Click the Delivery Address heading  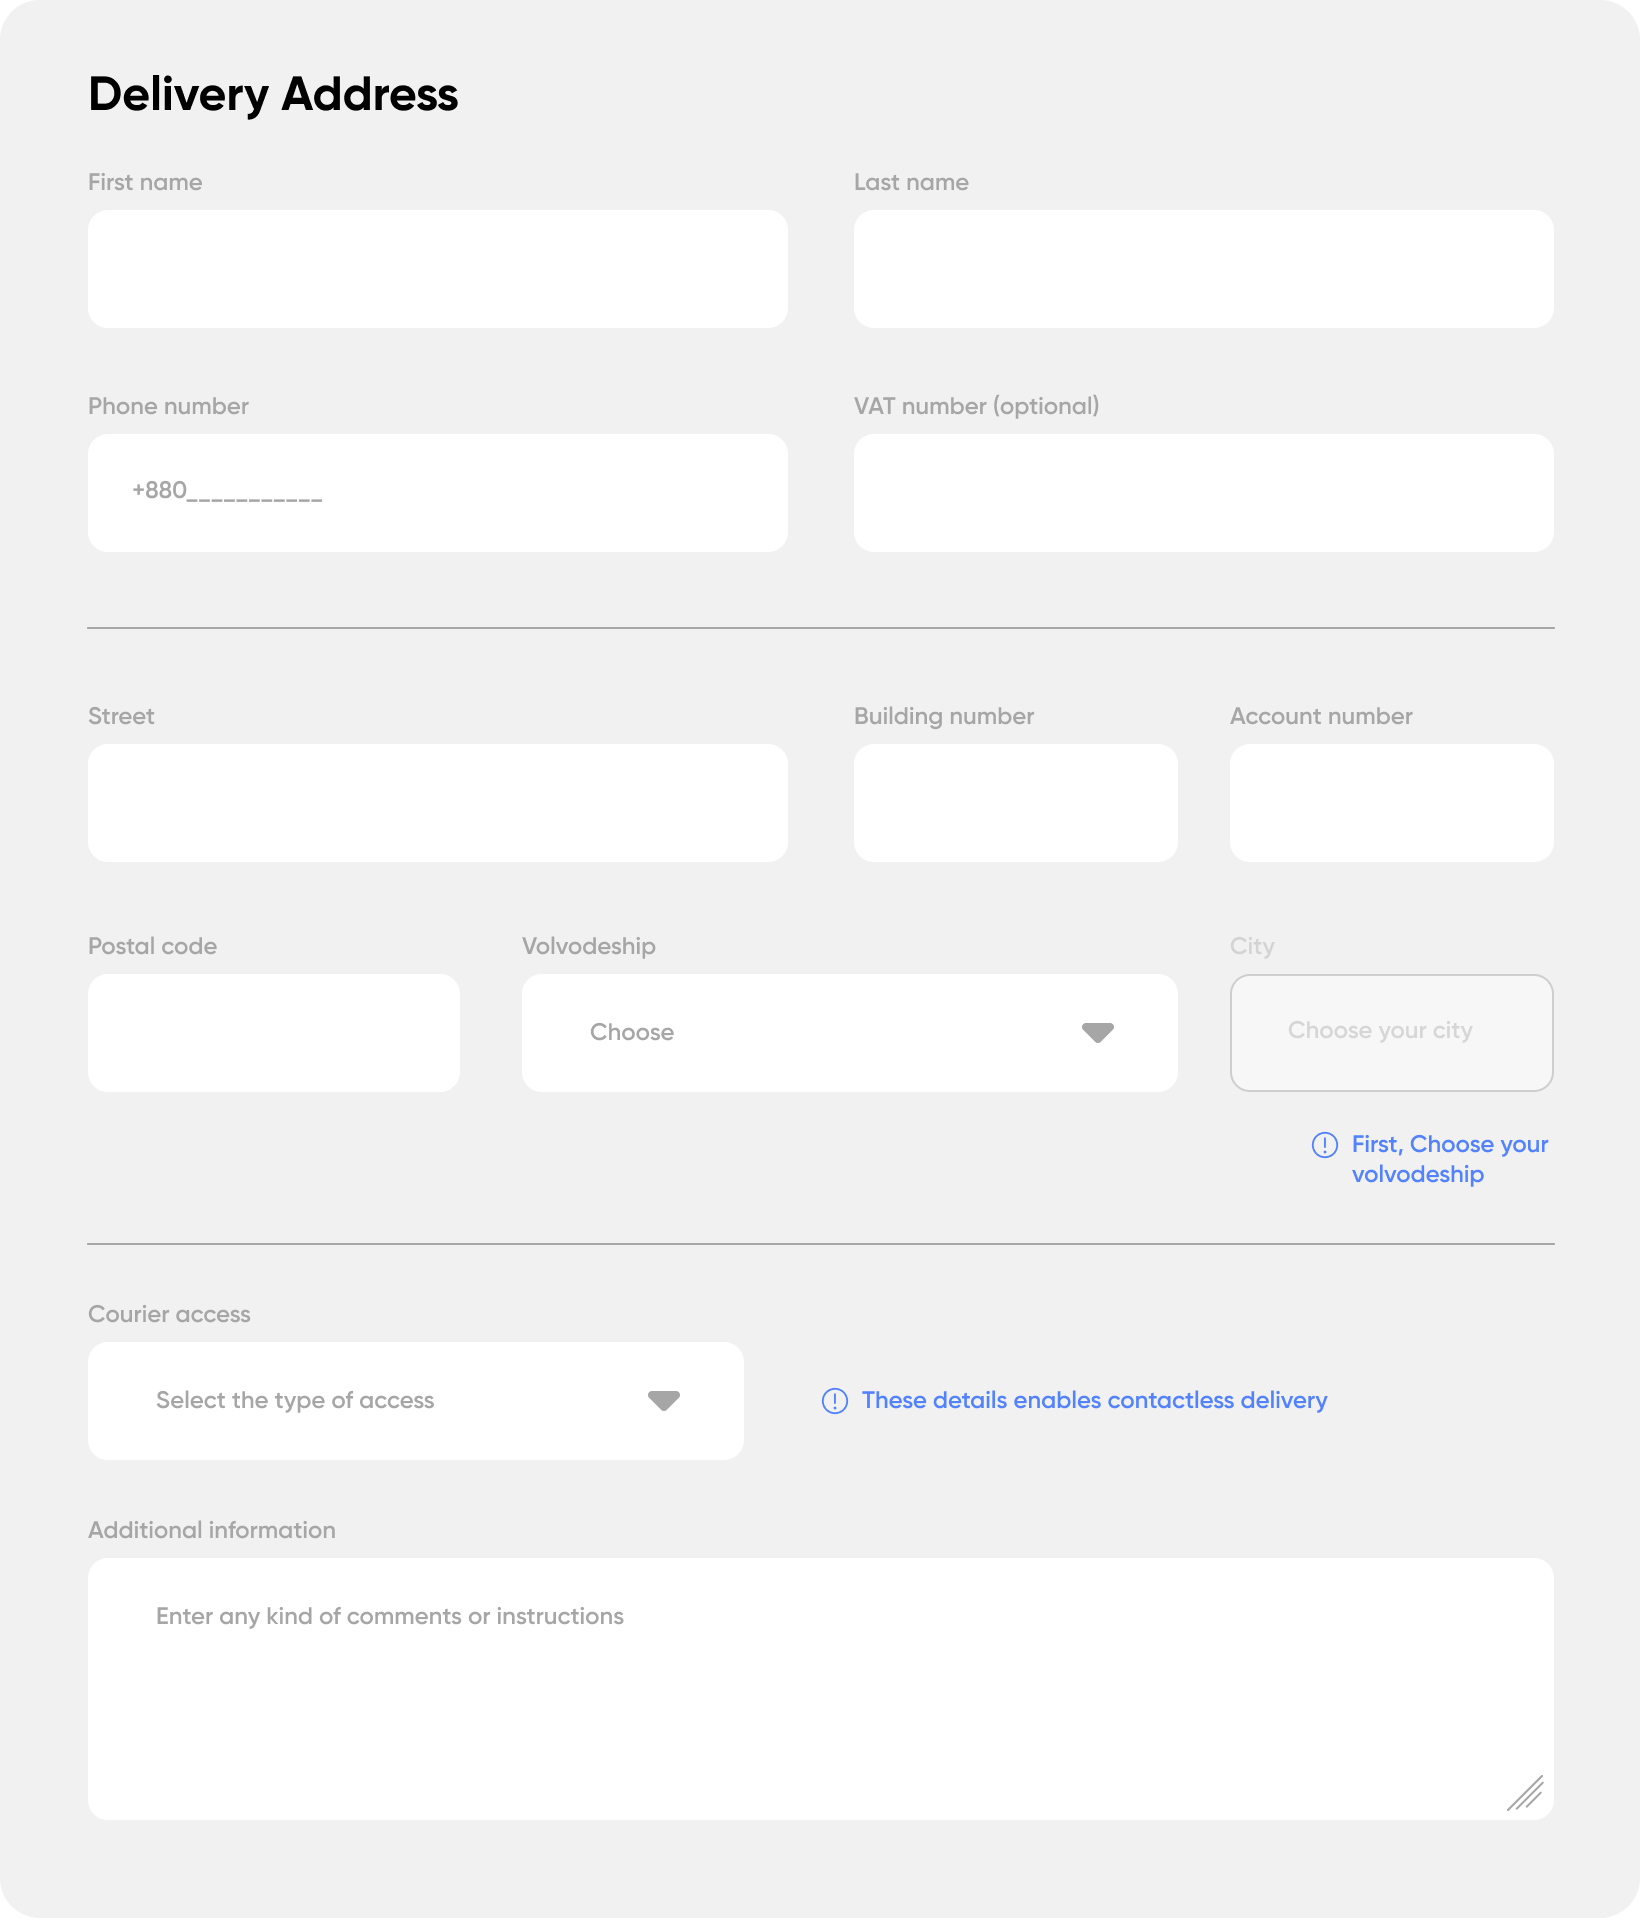click(273, 95)
